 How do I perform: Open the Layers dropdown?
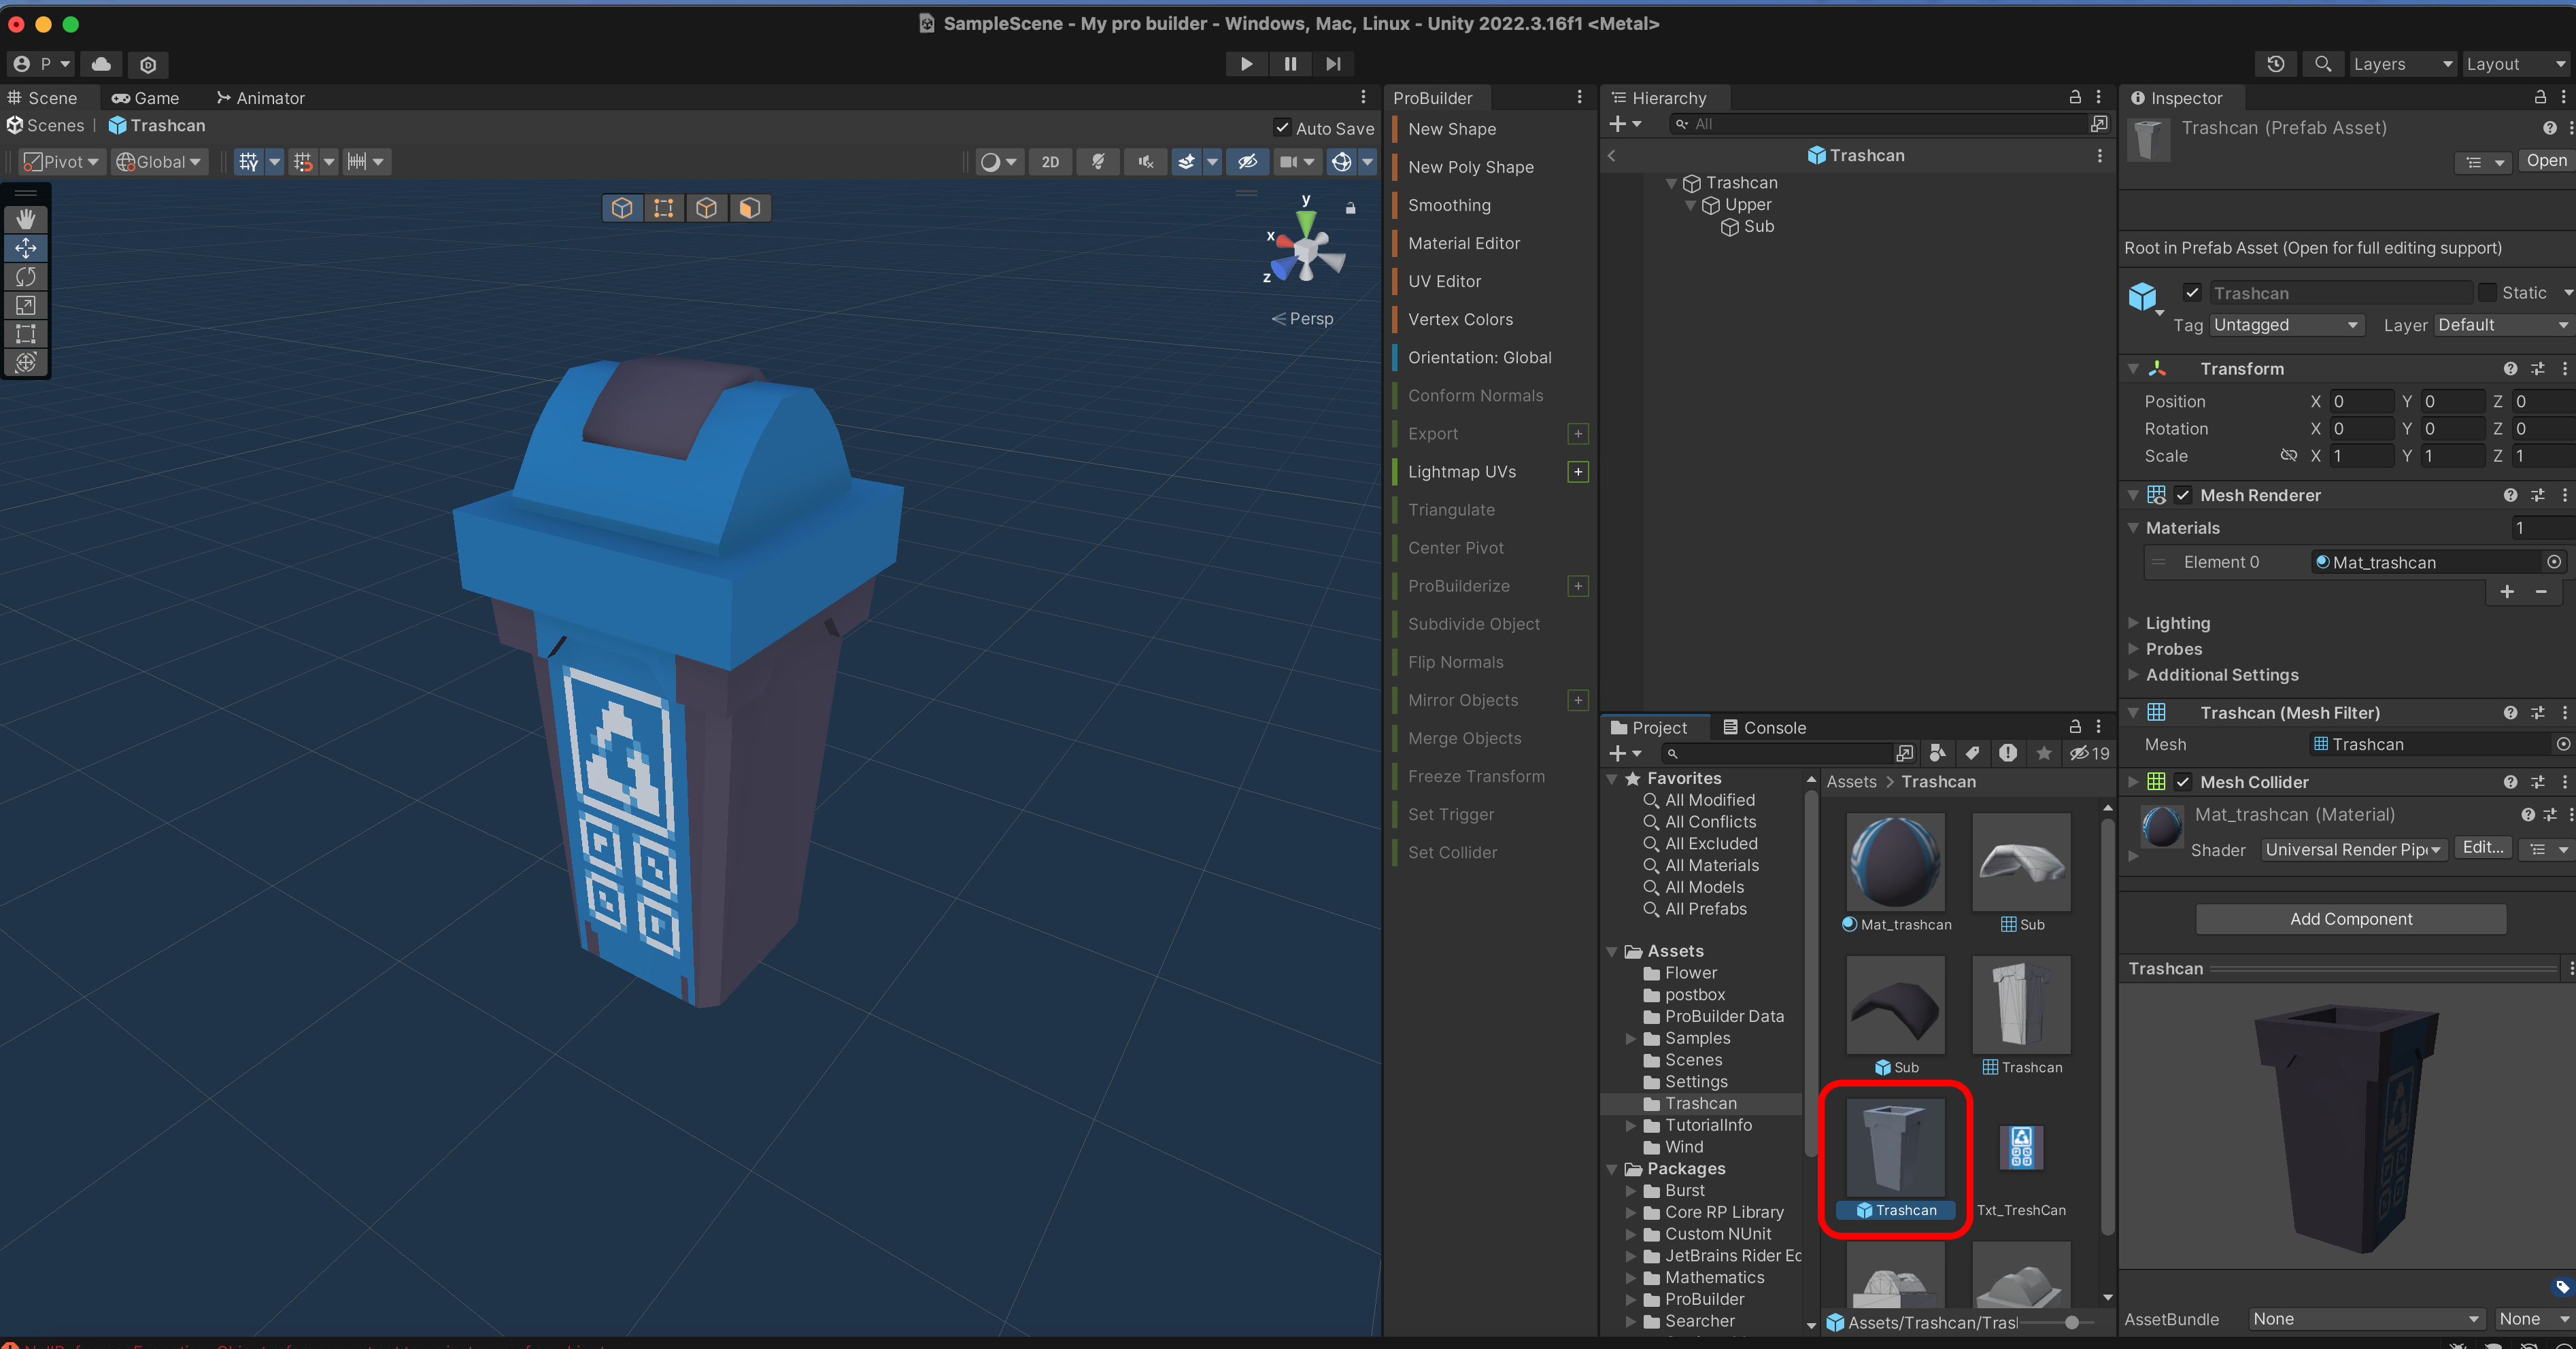[2402, 64]
